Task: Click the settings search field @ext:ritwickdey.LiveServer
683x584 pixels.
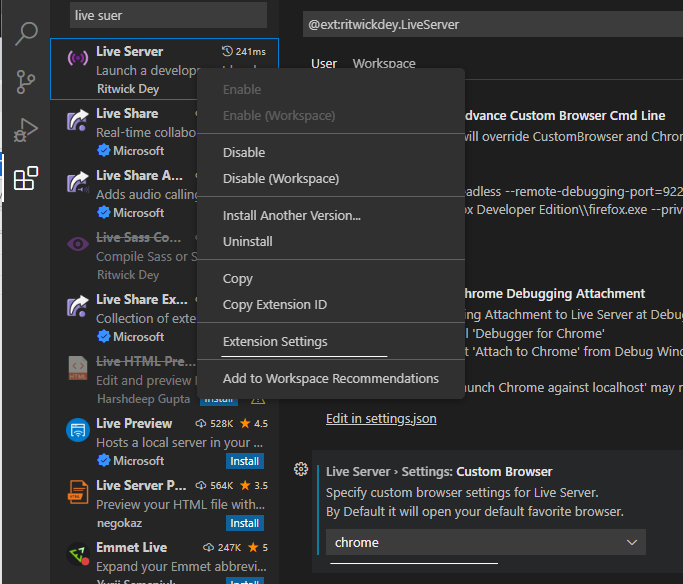Action: [493, 24]
